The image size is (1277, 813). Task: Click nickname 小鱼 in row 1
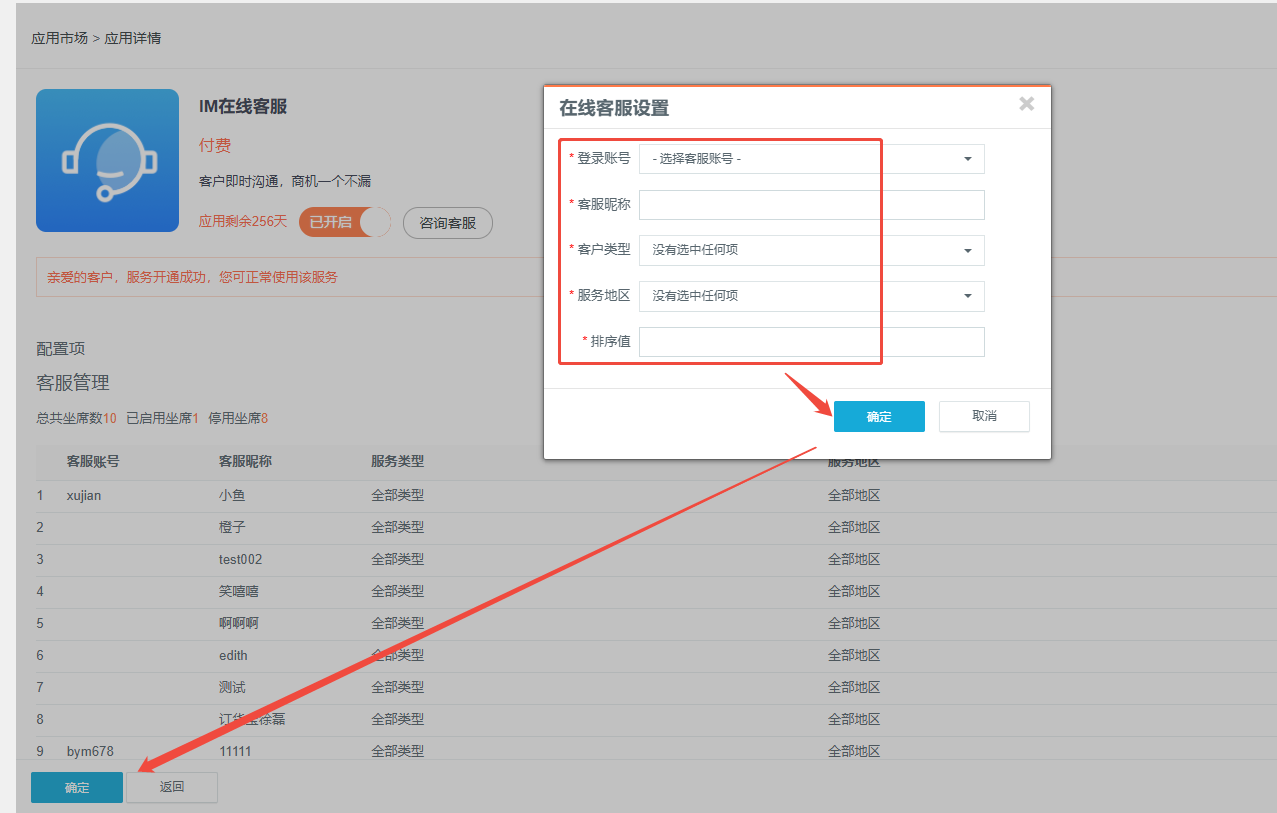point(232,495)
